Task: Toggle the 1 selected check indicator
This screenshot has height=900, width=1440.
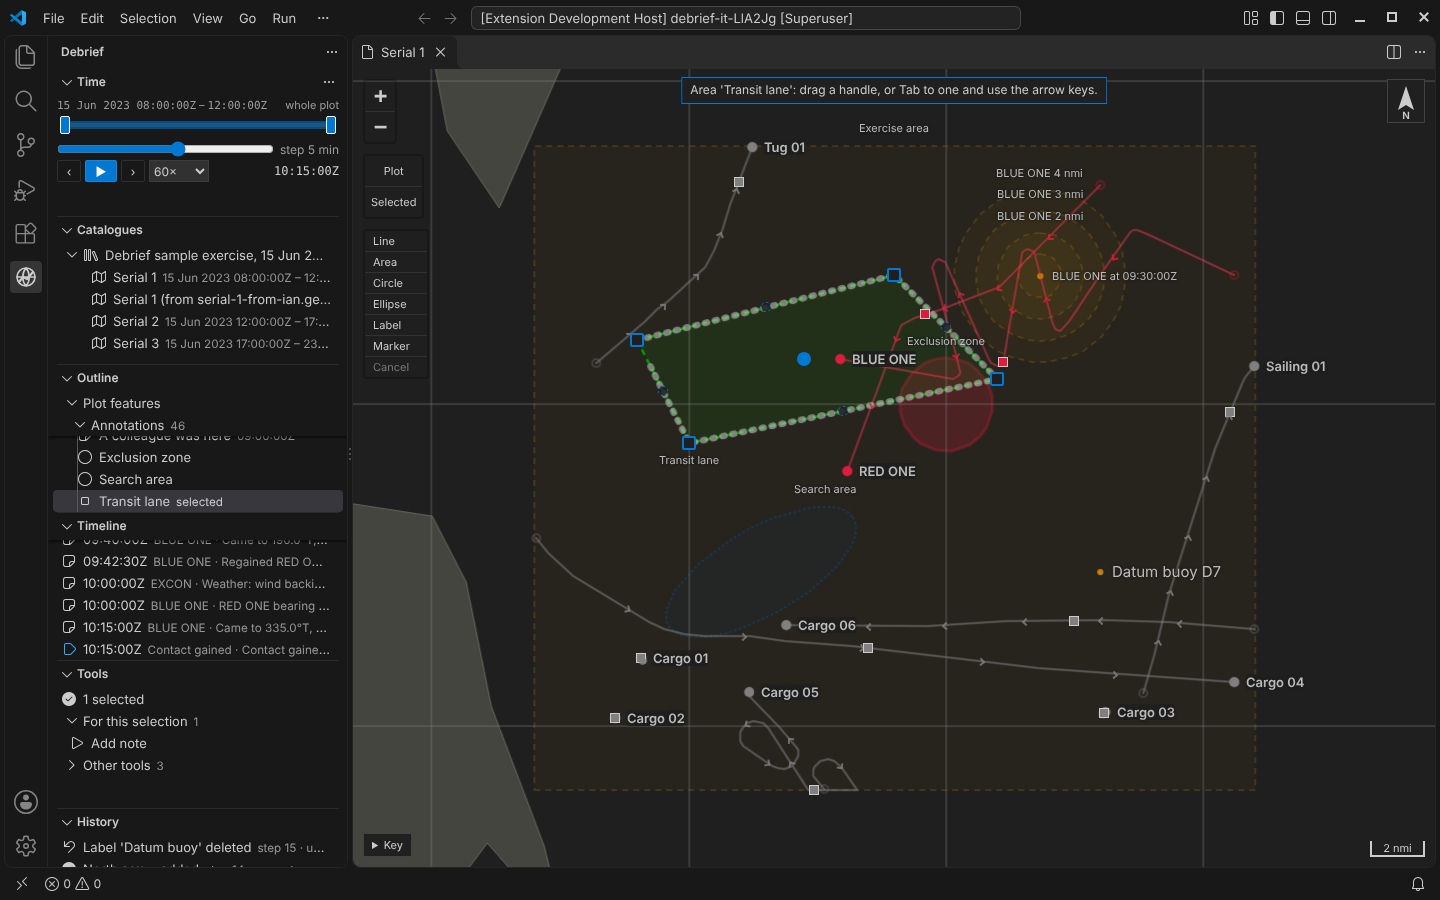Action: 69,699
